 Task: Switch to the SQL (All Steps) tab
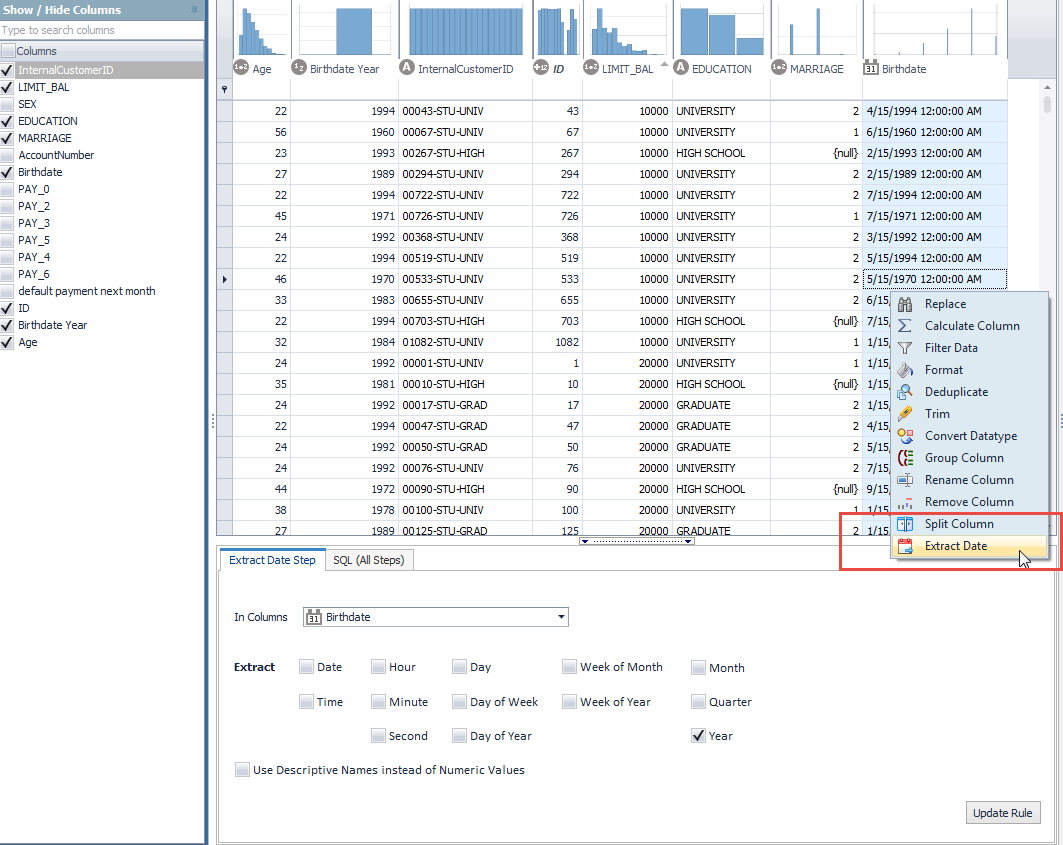click(369, 560)
